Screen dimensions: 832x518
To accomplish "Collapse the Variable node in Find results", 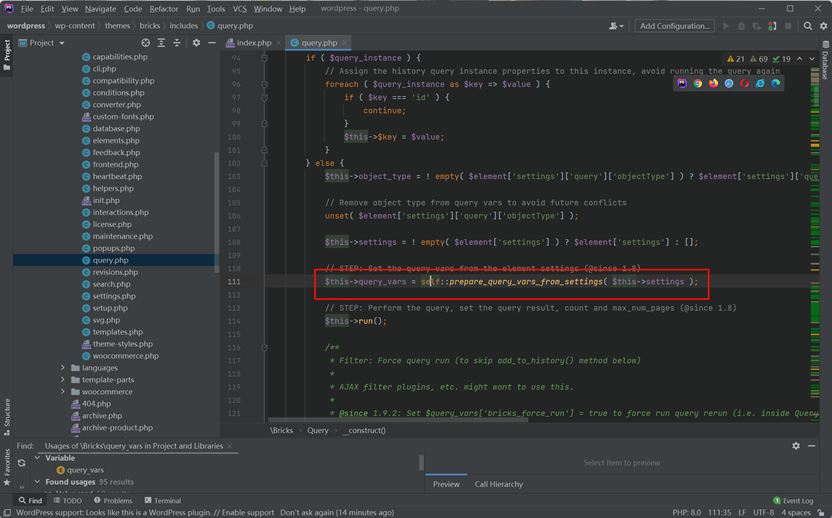I will pos(37,458).
